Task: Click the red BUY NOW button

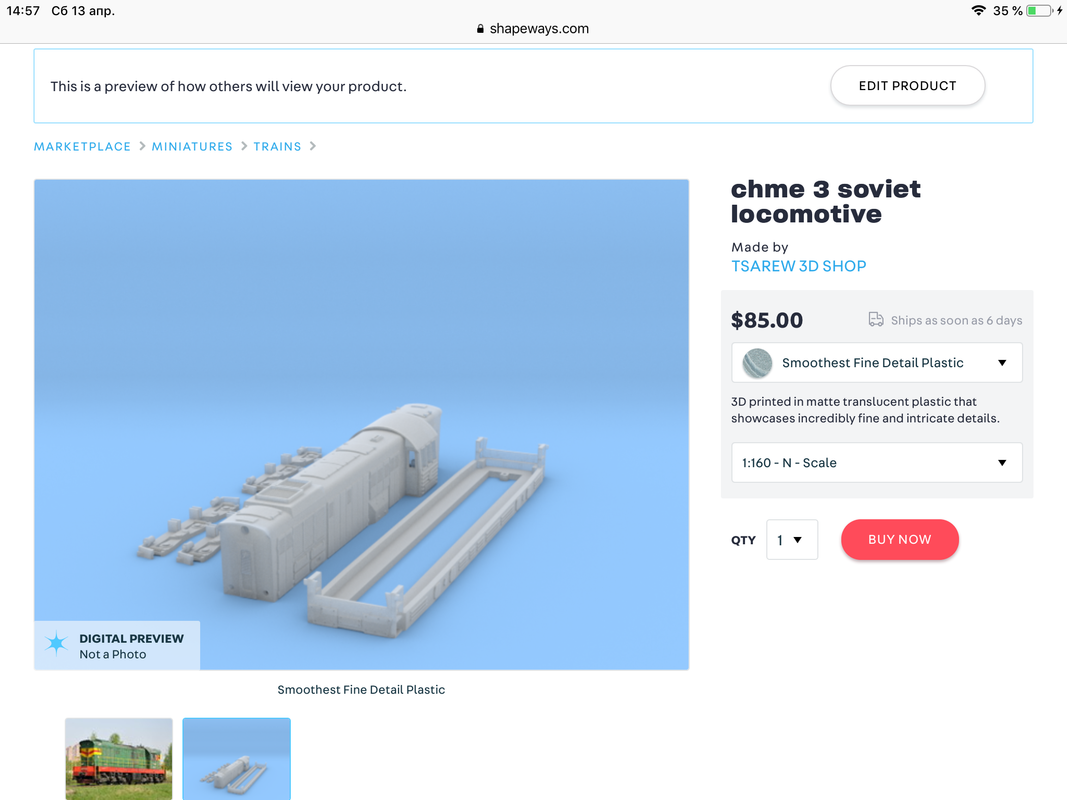Action: pyautogui.click(x=900, y=539)
